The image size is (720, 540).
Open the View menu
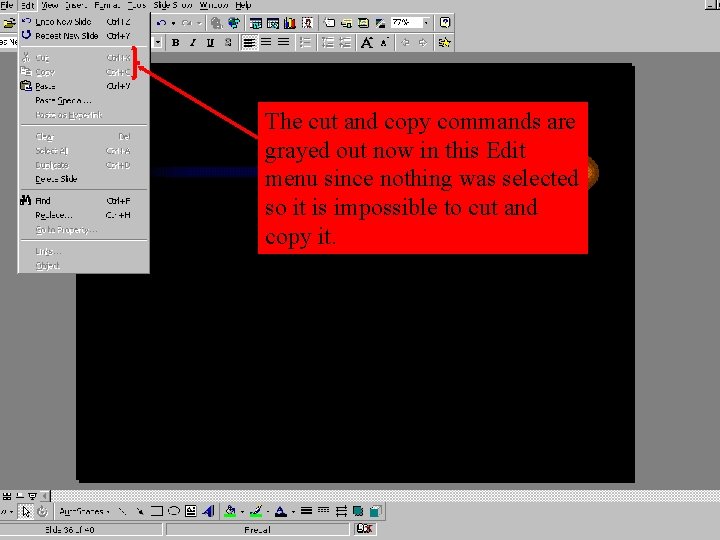coord(50,5)
